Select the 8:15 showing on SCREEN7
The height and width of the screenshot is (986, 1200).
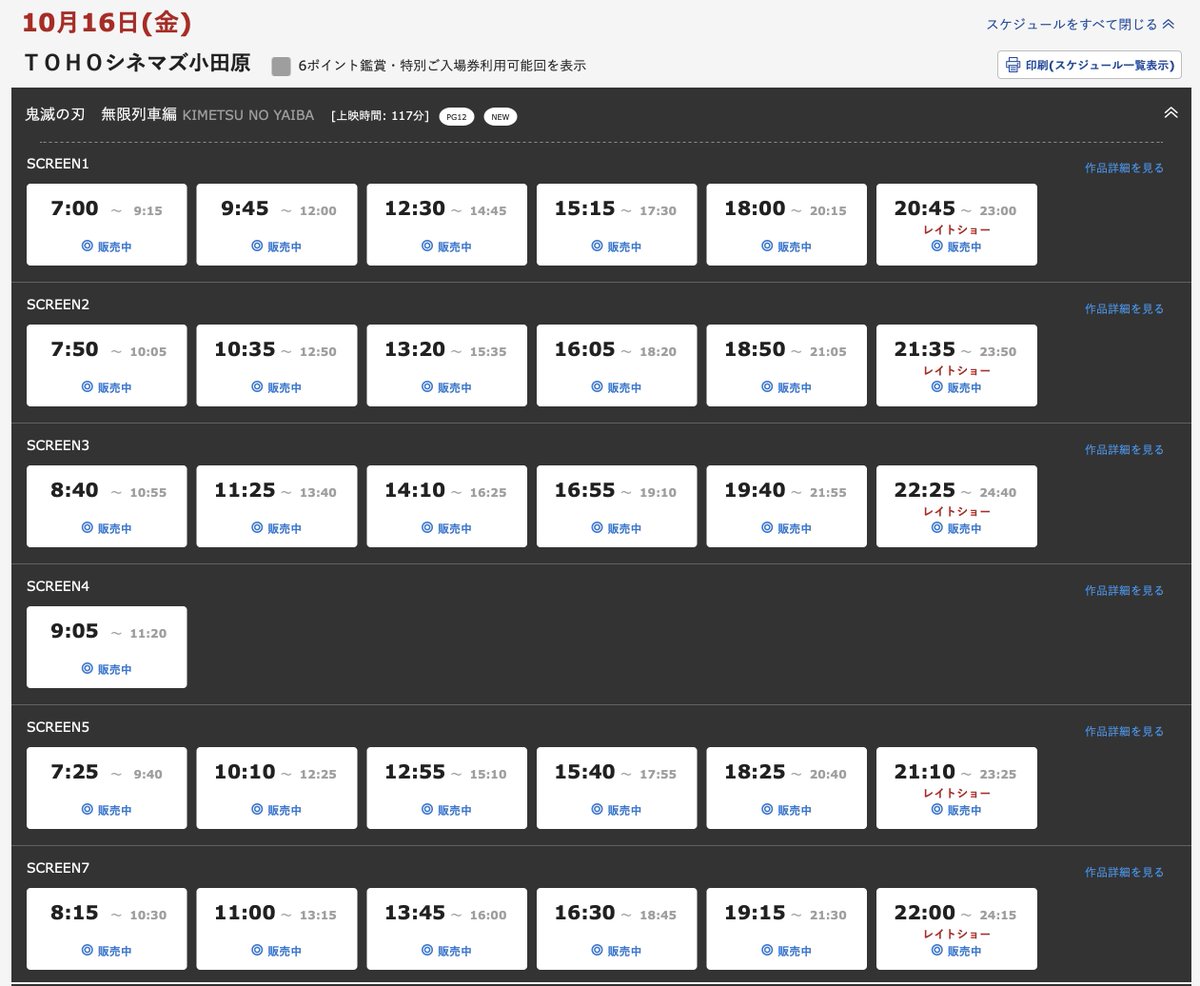(107, 930)
